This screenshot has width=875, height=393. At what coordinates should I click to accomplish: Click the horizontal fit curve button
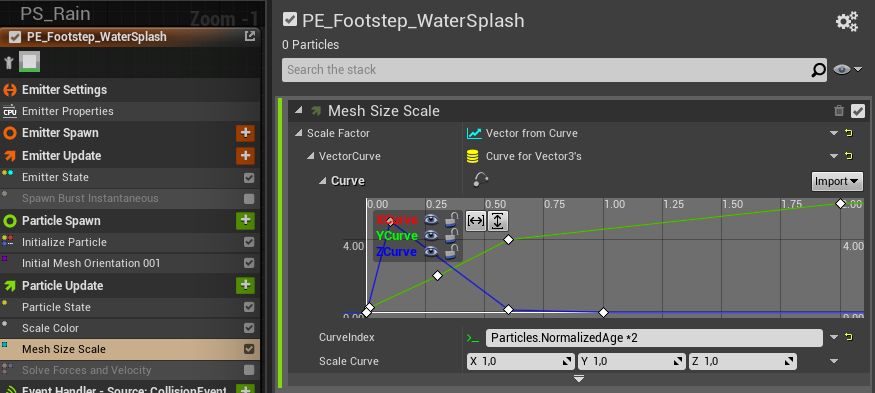coord(475,221)
